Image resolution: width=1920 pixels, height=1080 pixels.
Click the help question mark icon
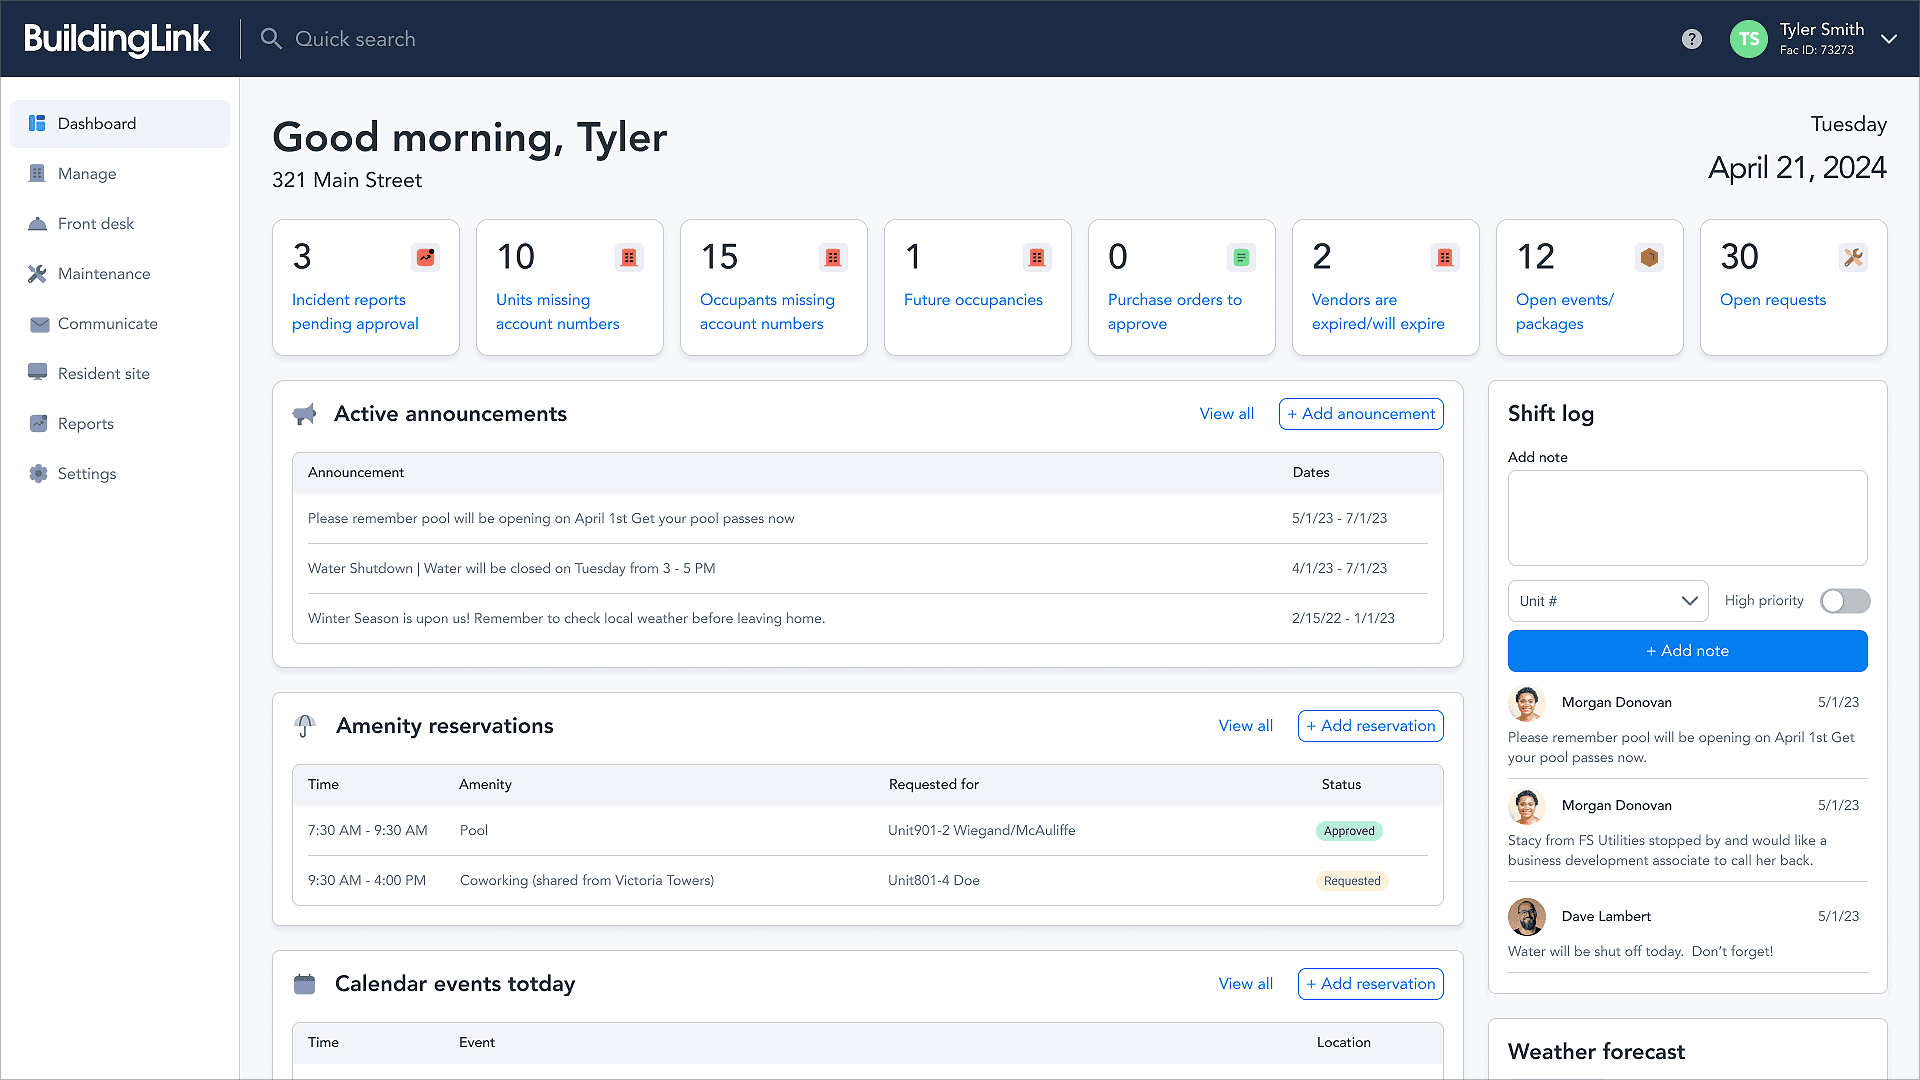(1691, 39)
